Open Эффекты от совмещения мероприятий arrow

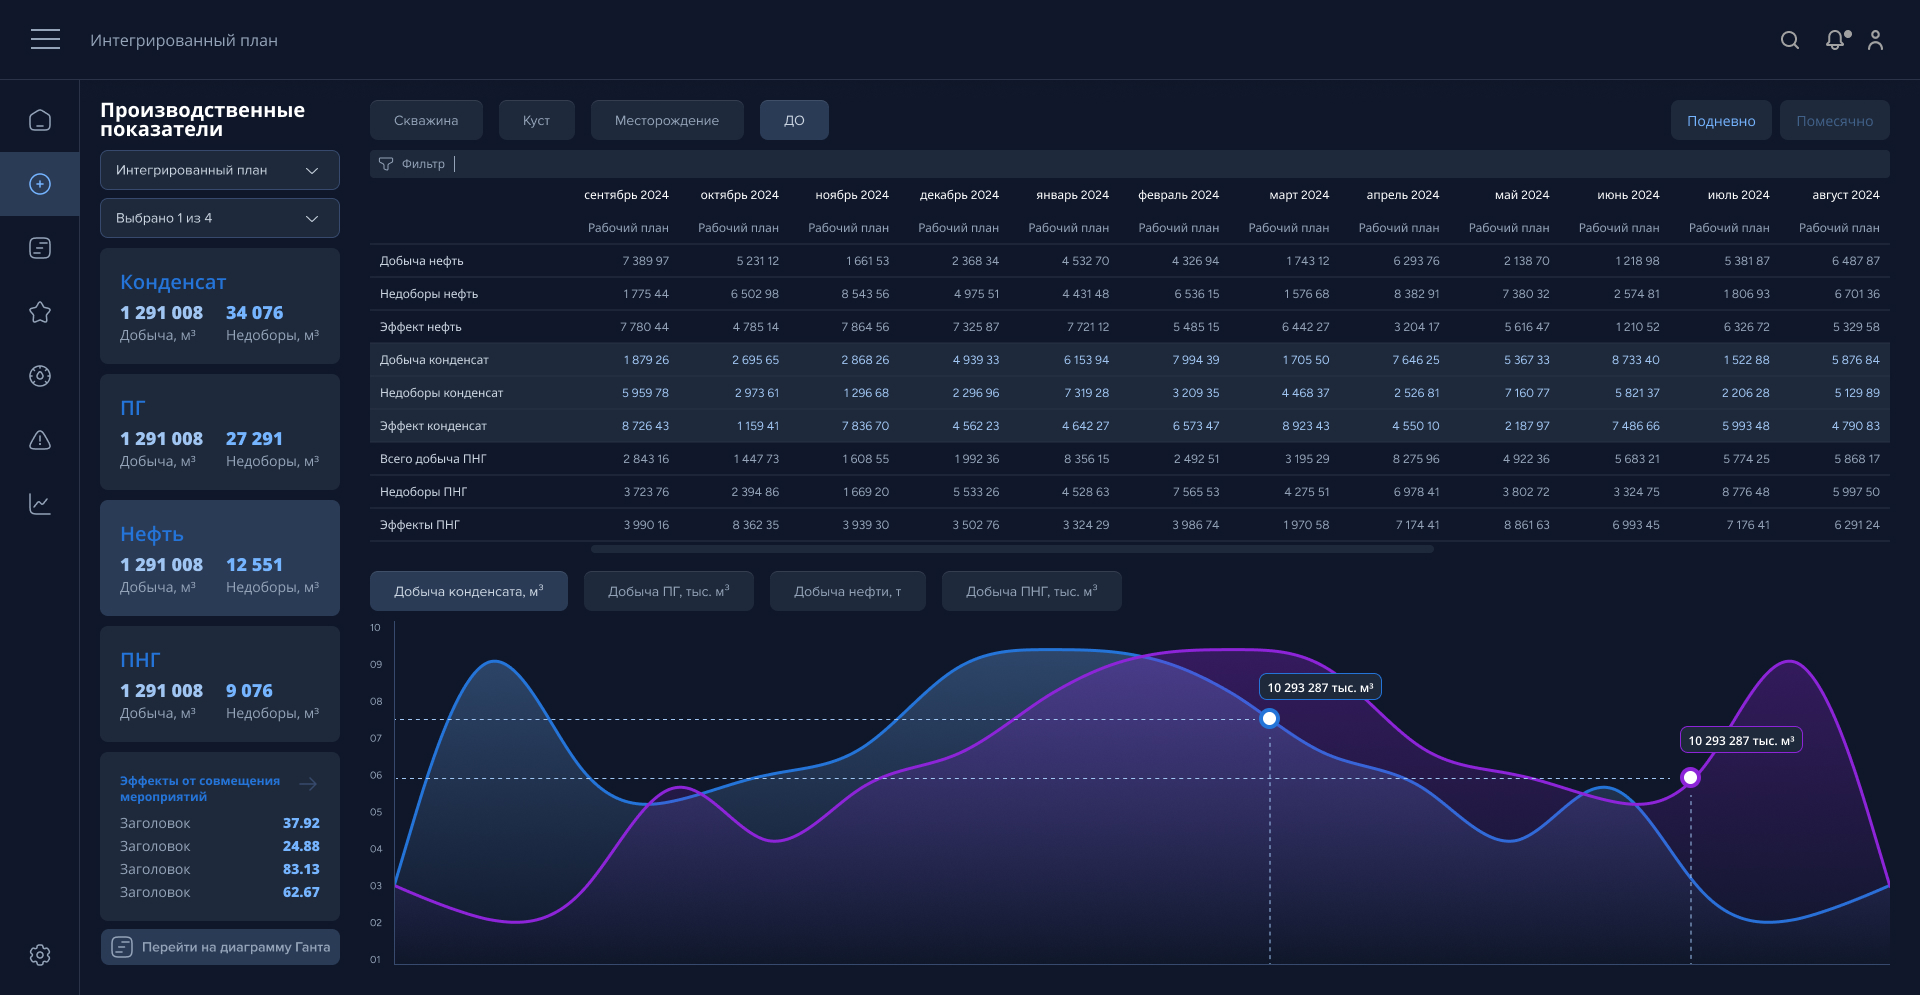[308, 784]
